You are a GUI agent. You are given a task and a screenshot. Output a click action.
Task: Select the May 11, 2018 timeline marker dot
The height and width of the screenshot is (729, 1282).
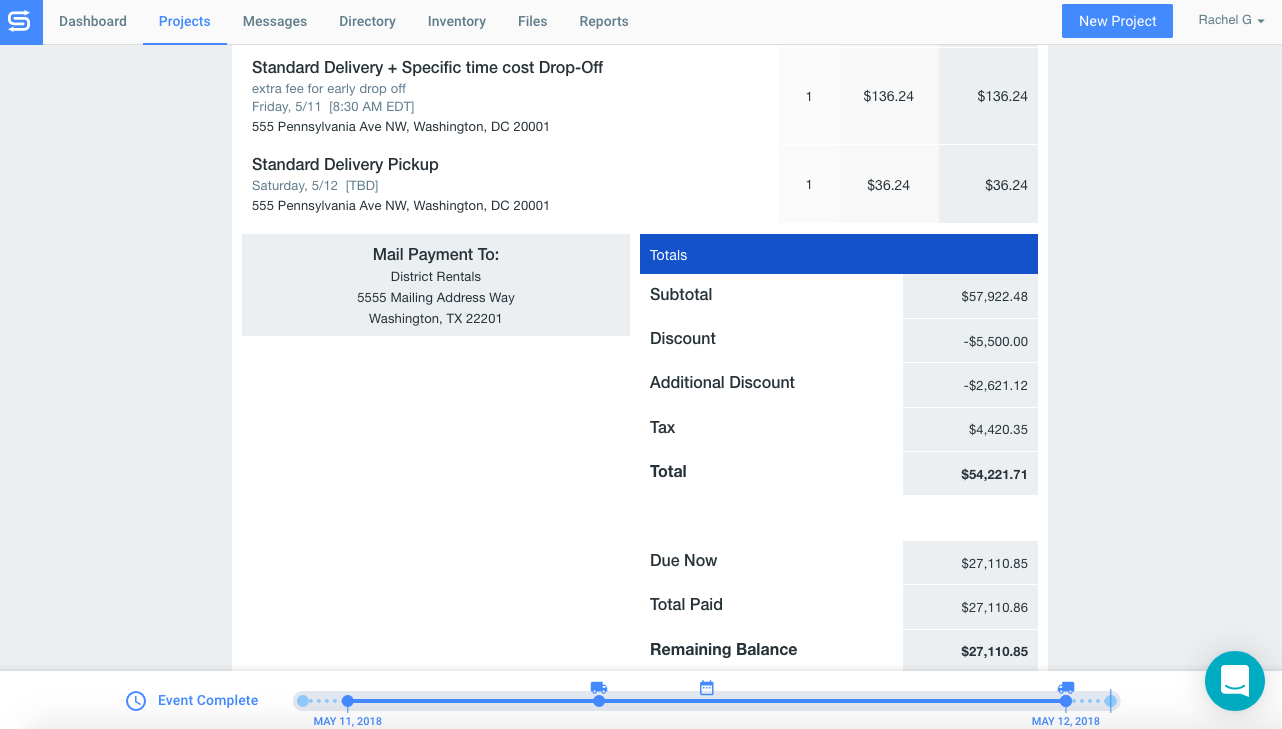pos(347,701)
